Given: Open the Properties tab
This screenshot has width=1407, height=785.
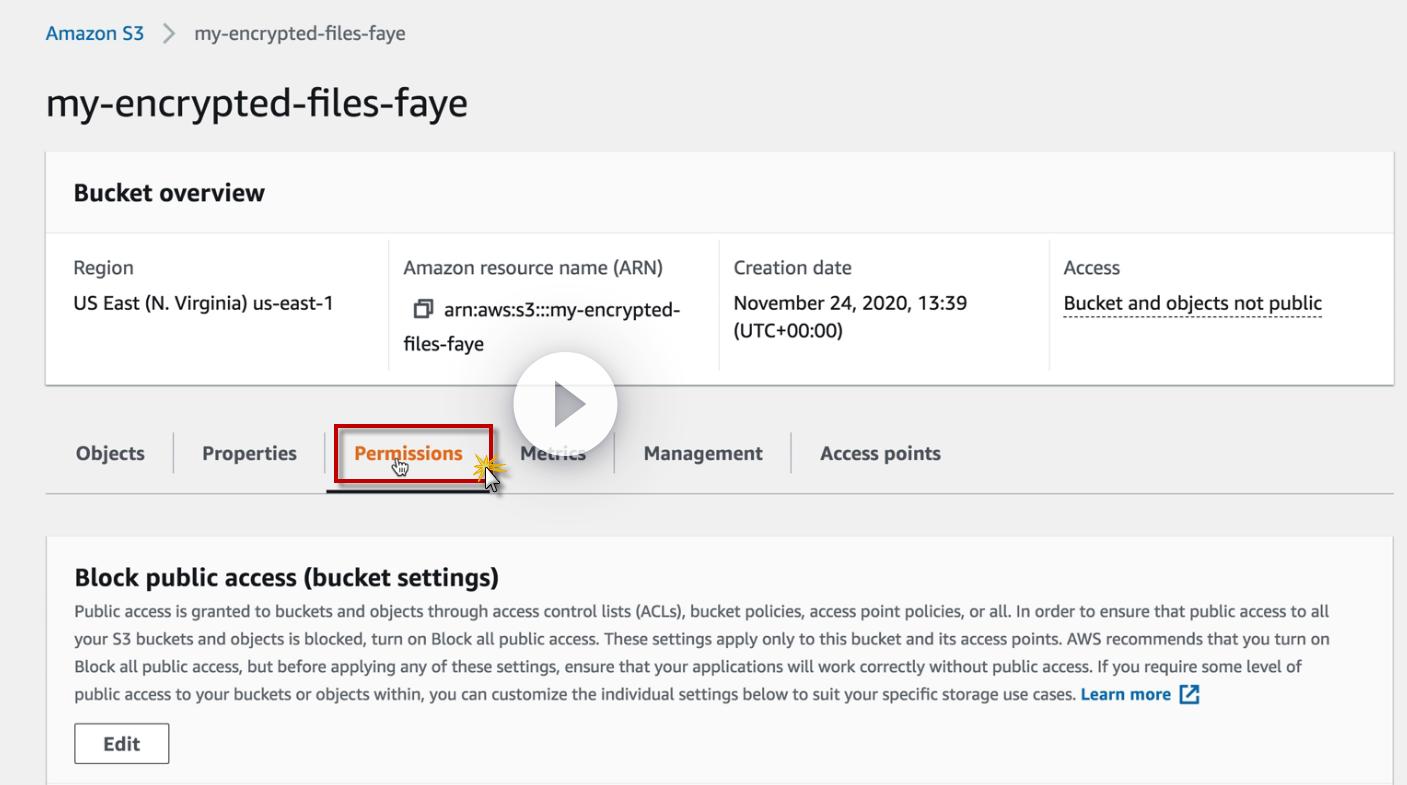Looking at the screenshot, I should 249,453.
